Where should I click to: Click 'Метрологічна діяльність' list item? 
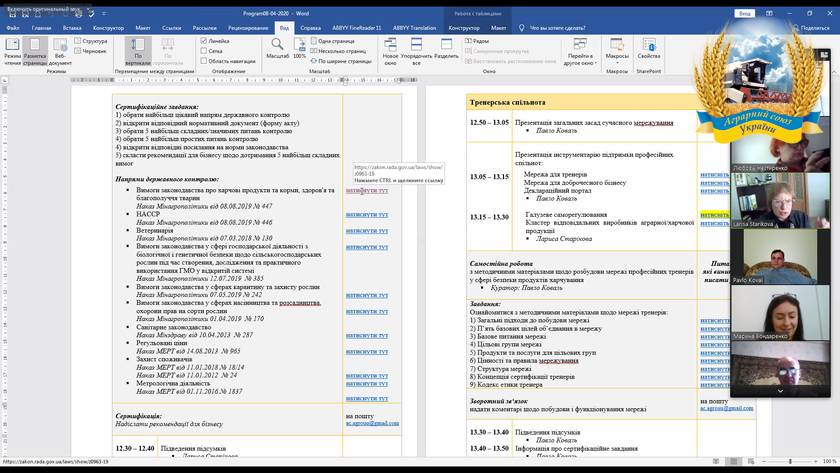(173, 383)
